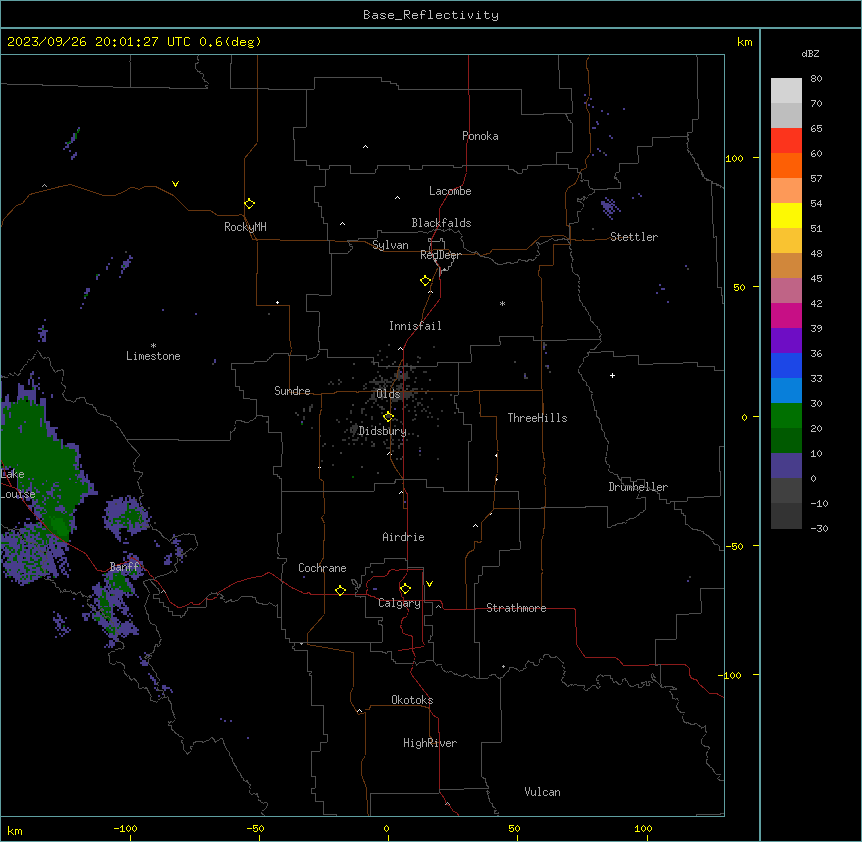Click the ThreeHills label
This screenshot has width=862, height=842.
[537, 418]
